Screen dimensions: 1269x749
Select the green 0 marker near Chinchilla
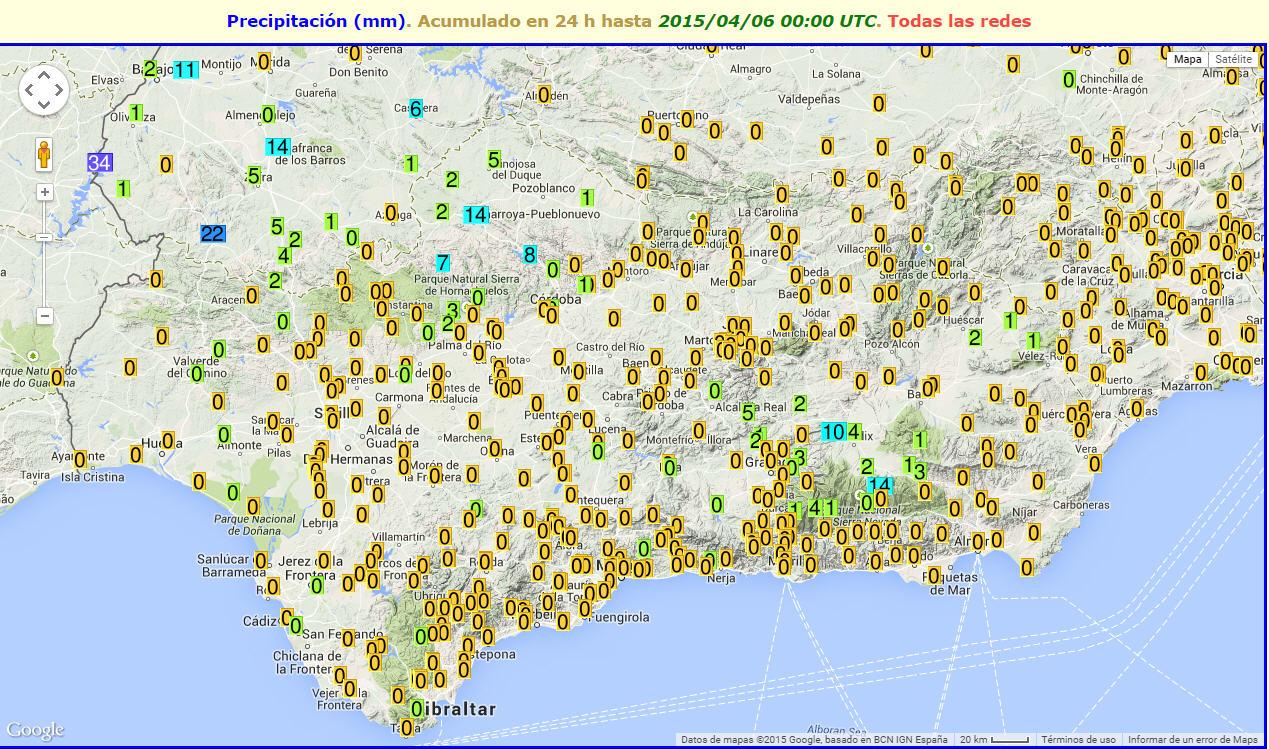1068,80
